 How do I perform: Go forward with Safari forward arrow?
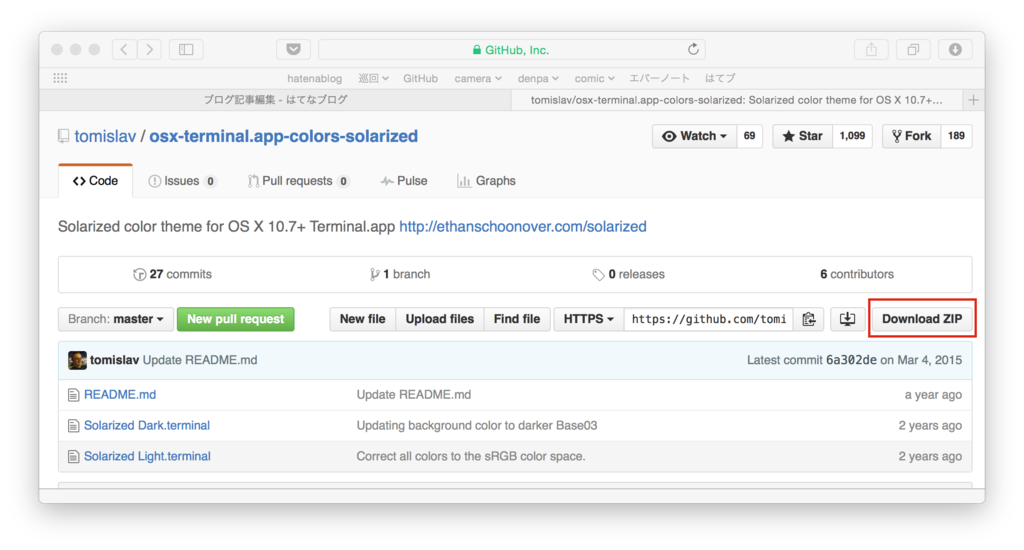click(x=150, y=50)
